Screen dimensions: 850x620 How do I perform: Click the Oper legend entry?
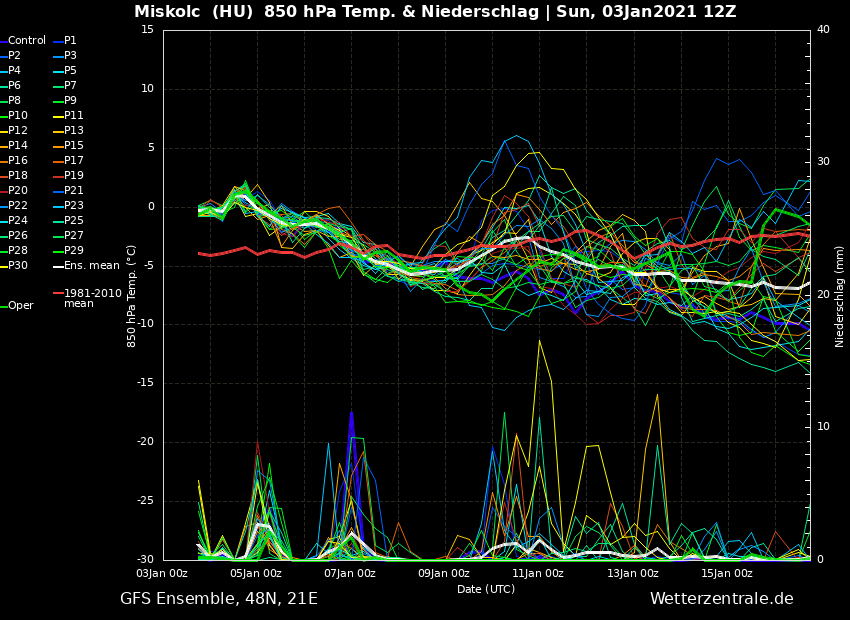pos(20,306)
